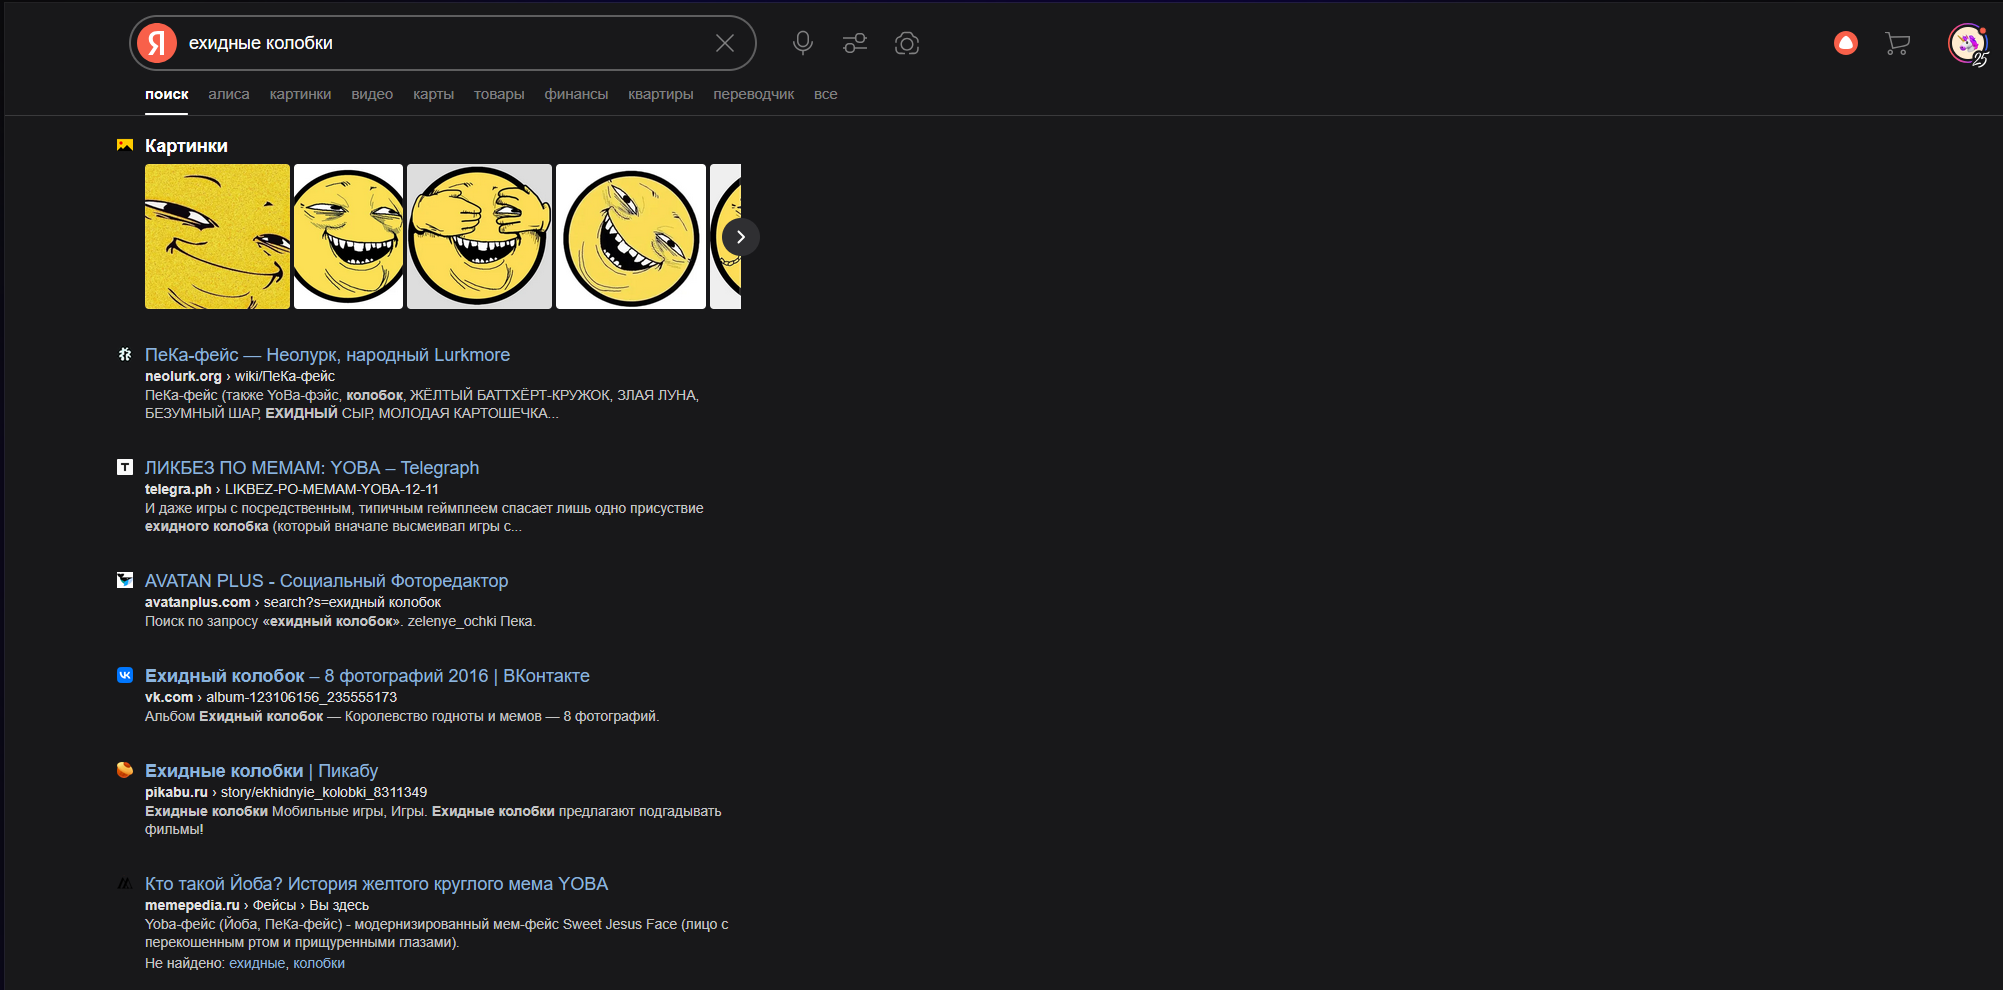
Task: Open Ехидные колобки Пикабу result
Action: click(x=261, y=771)
